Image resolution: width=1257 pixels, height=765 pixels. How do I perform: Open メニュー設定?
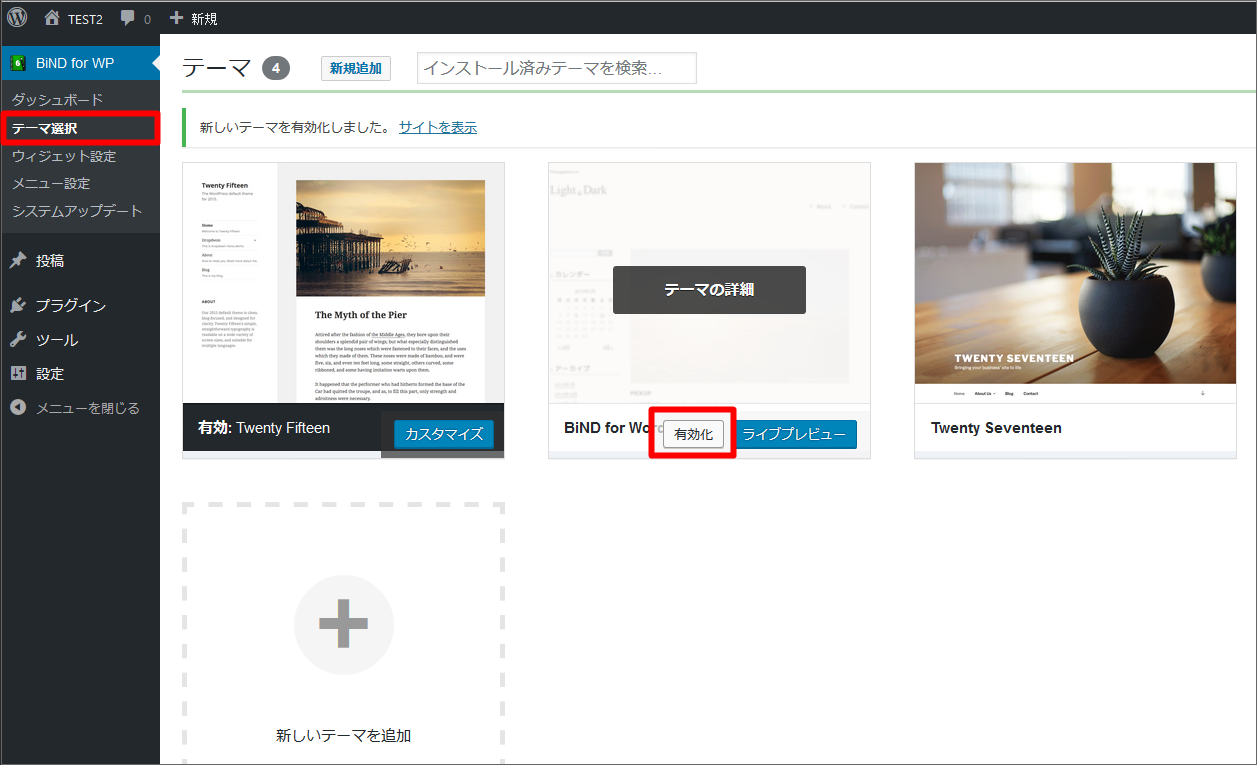[51, 184]
